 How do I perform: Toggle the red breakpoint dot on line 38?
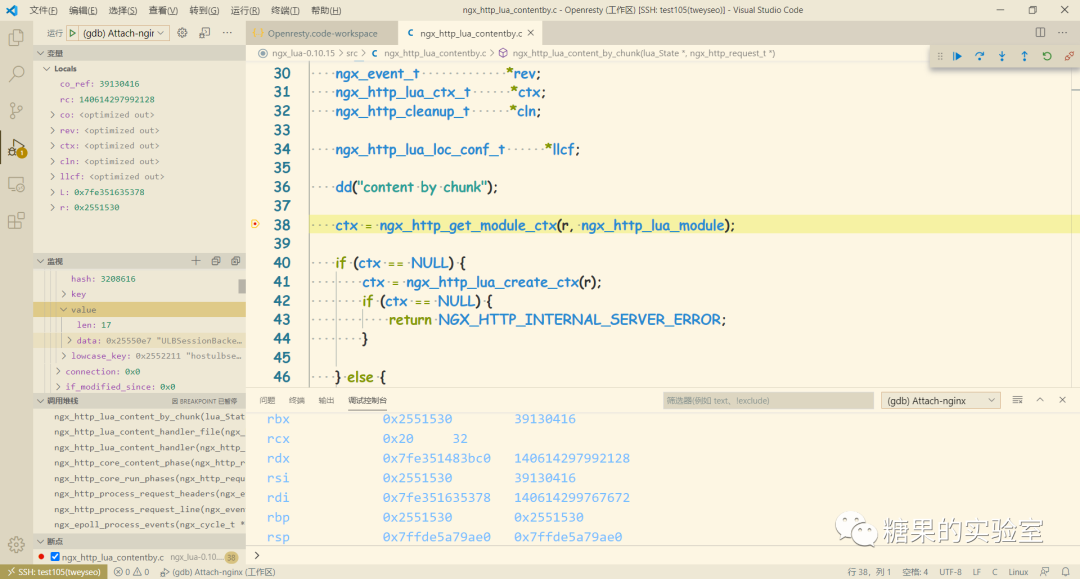pos(255,224)
